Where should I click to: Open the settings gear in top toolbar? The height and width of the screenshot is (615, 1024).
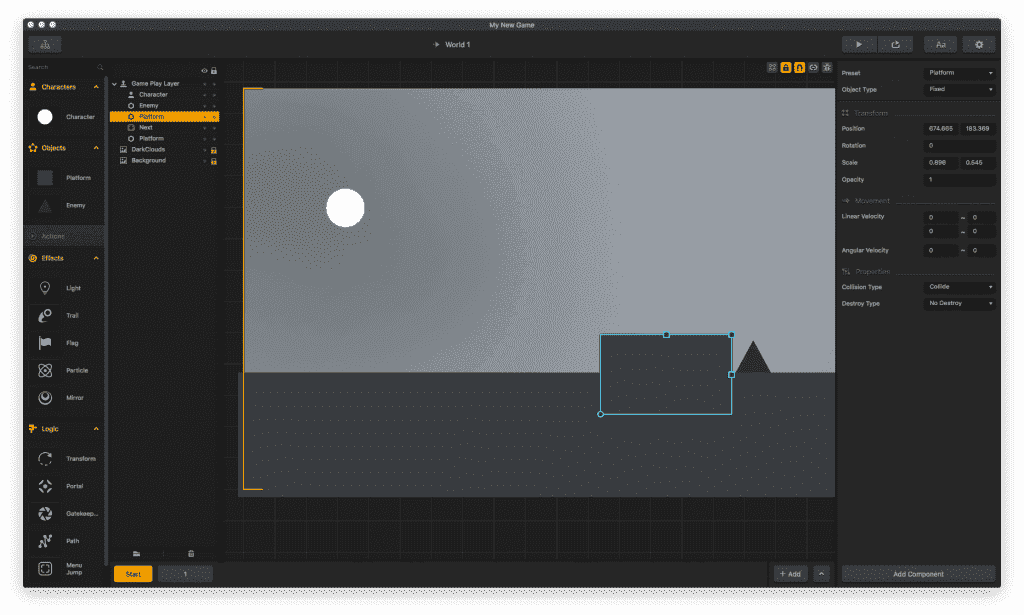pyautogui.click(x=979, y=44)
